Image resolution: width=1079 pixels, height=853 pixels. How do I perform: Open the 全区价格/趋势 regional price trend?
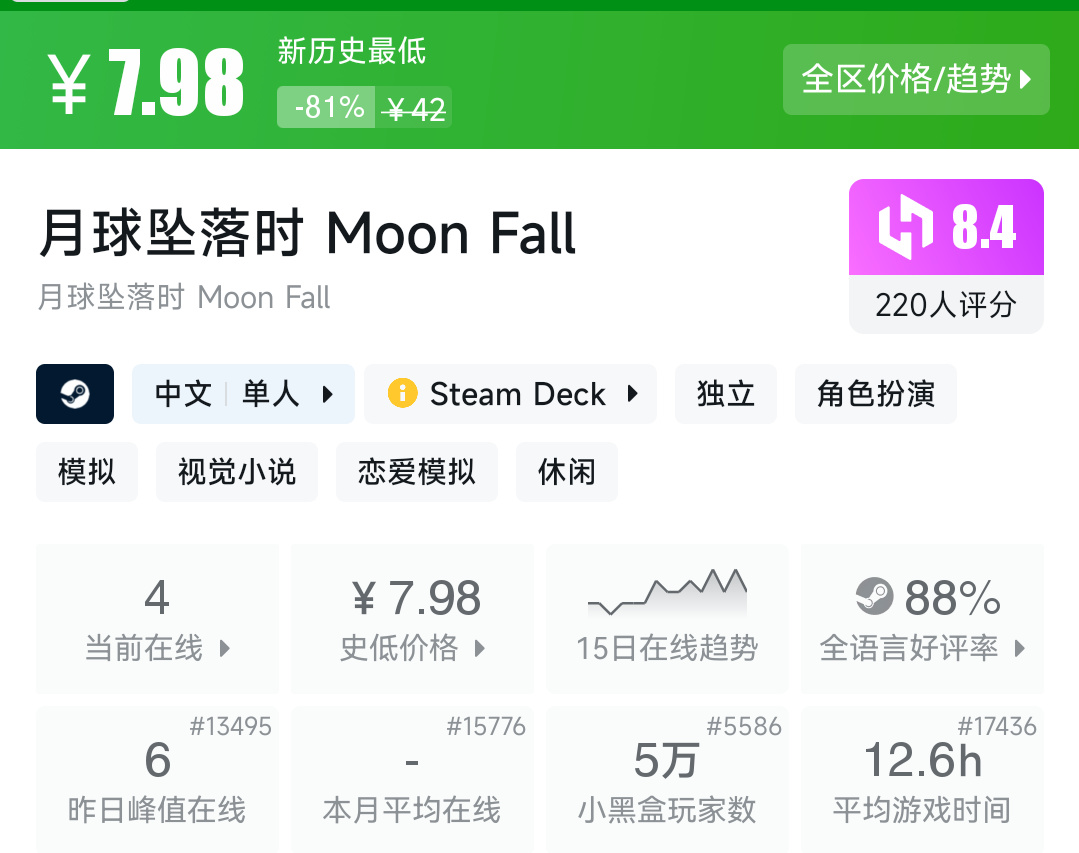point(916,79)
